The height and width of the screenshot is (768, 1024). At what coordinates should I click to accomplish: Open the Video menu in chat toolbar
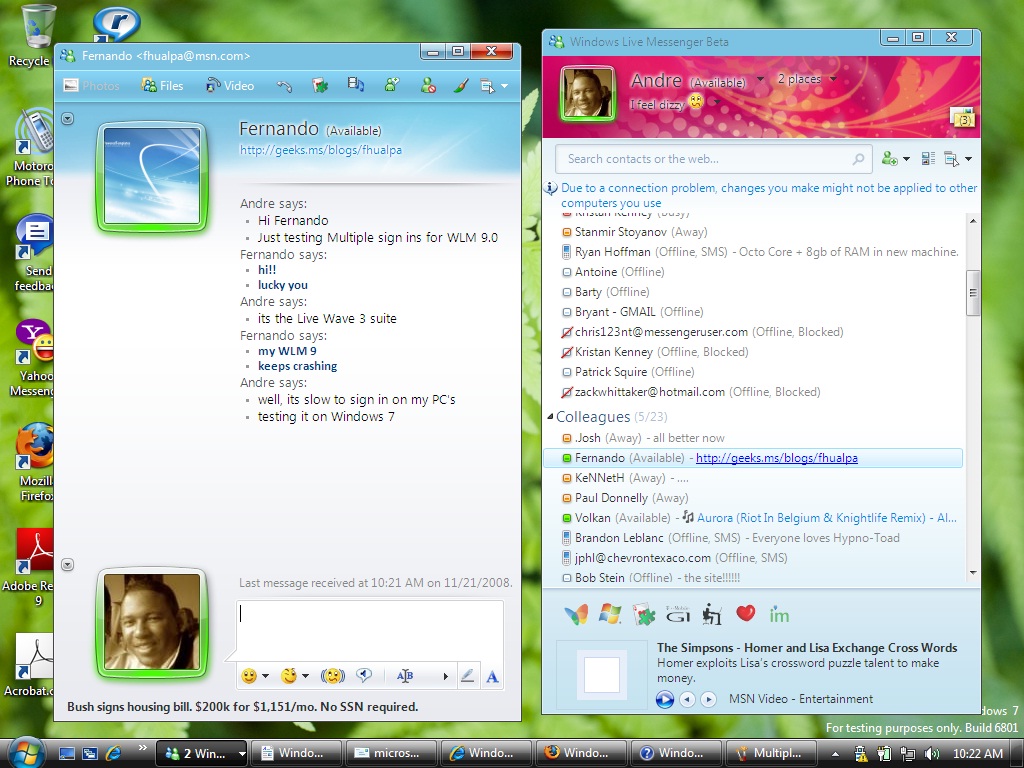pos(230,86)
